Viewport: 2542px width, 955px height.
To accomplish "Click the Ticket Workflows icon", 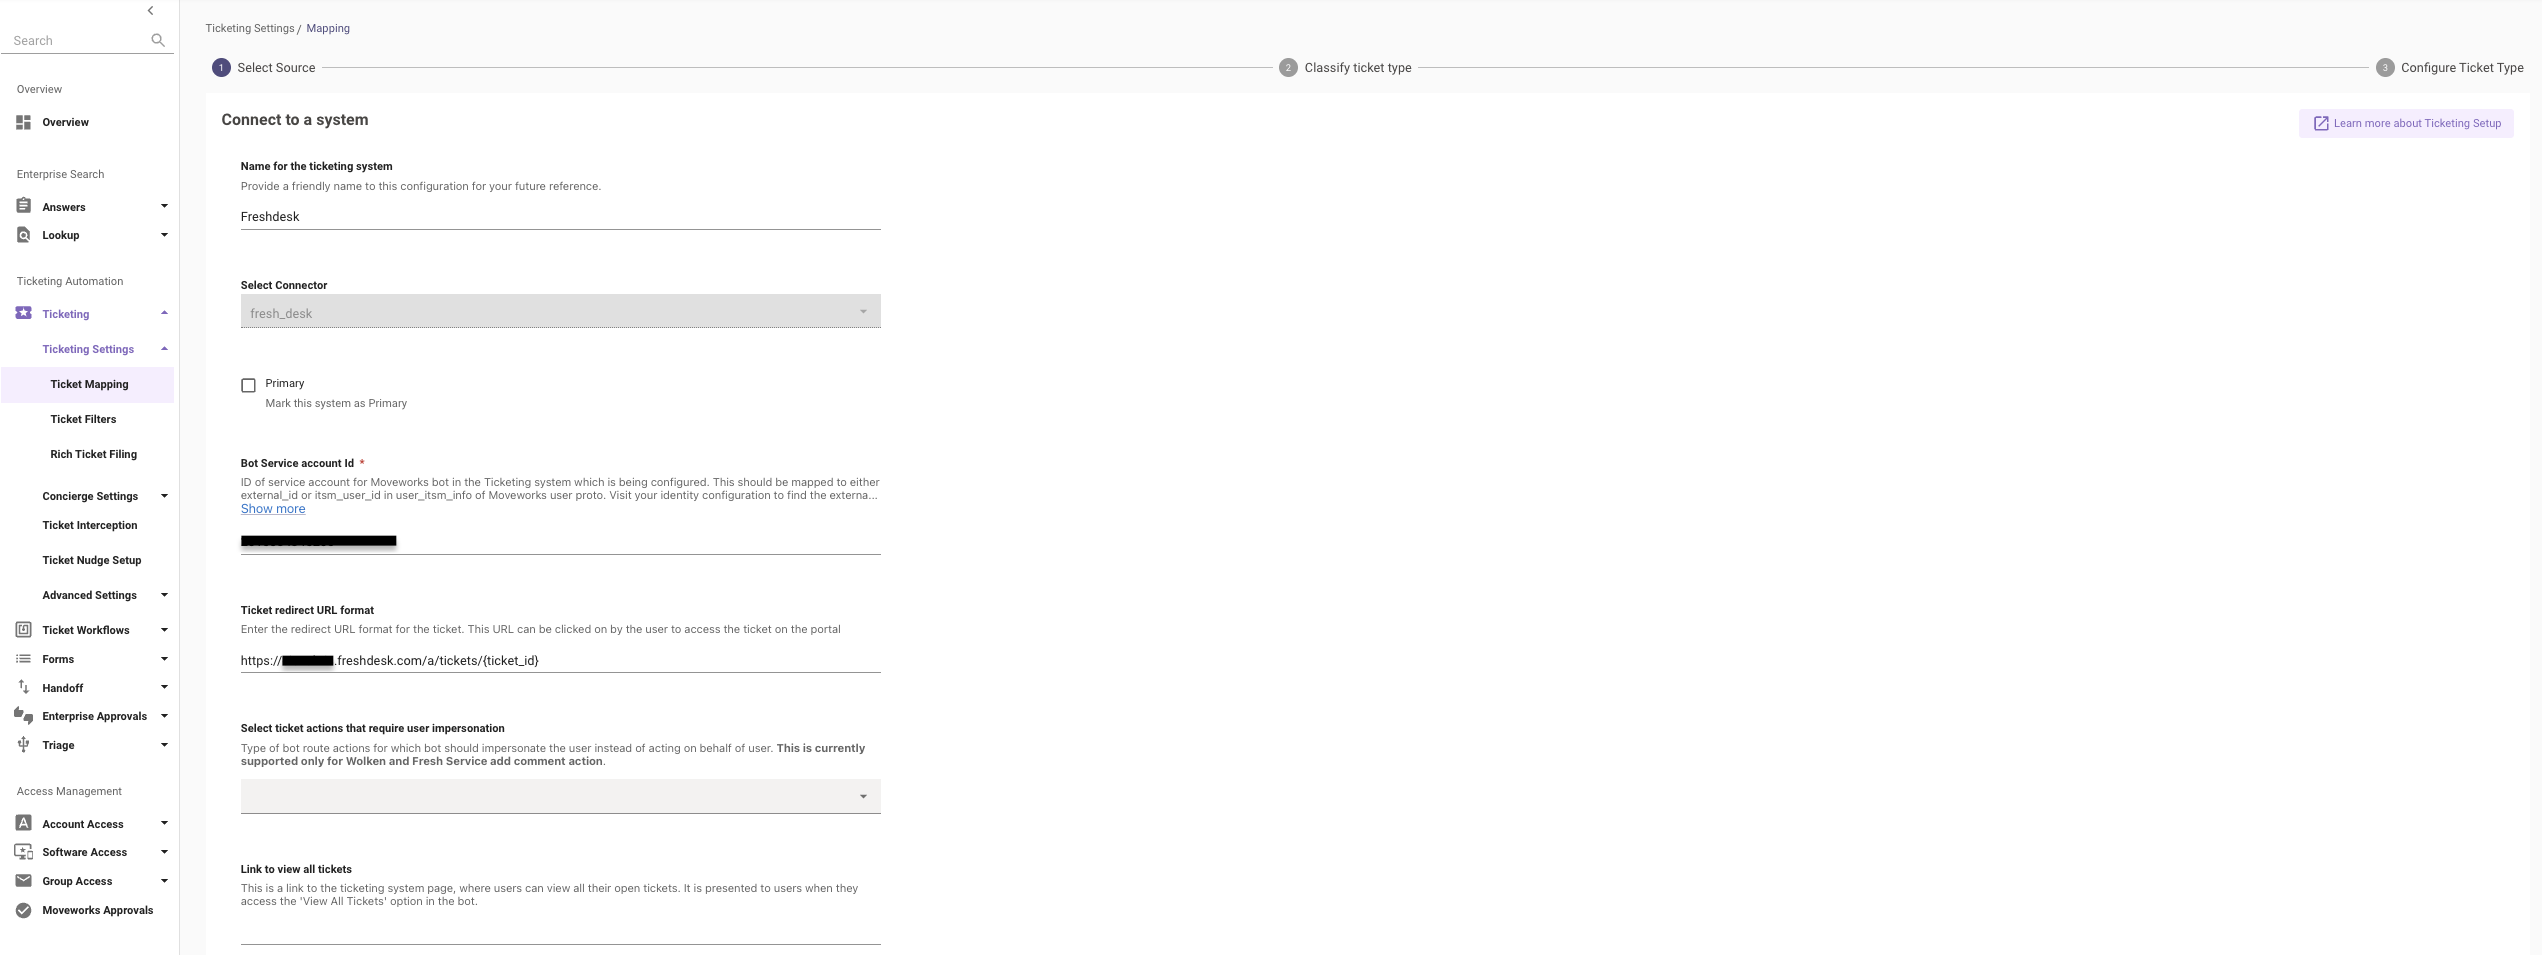I will point(23,630).
